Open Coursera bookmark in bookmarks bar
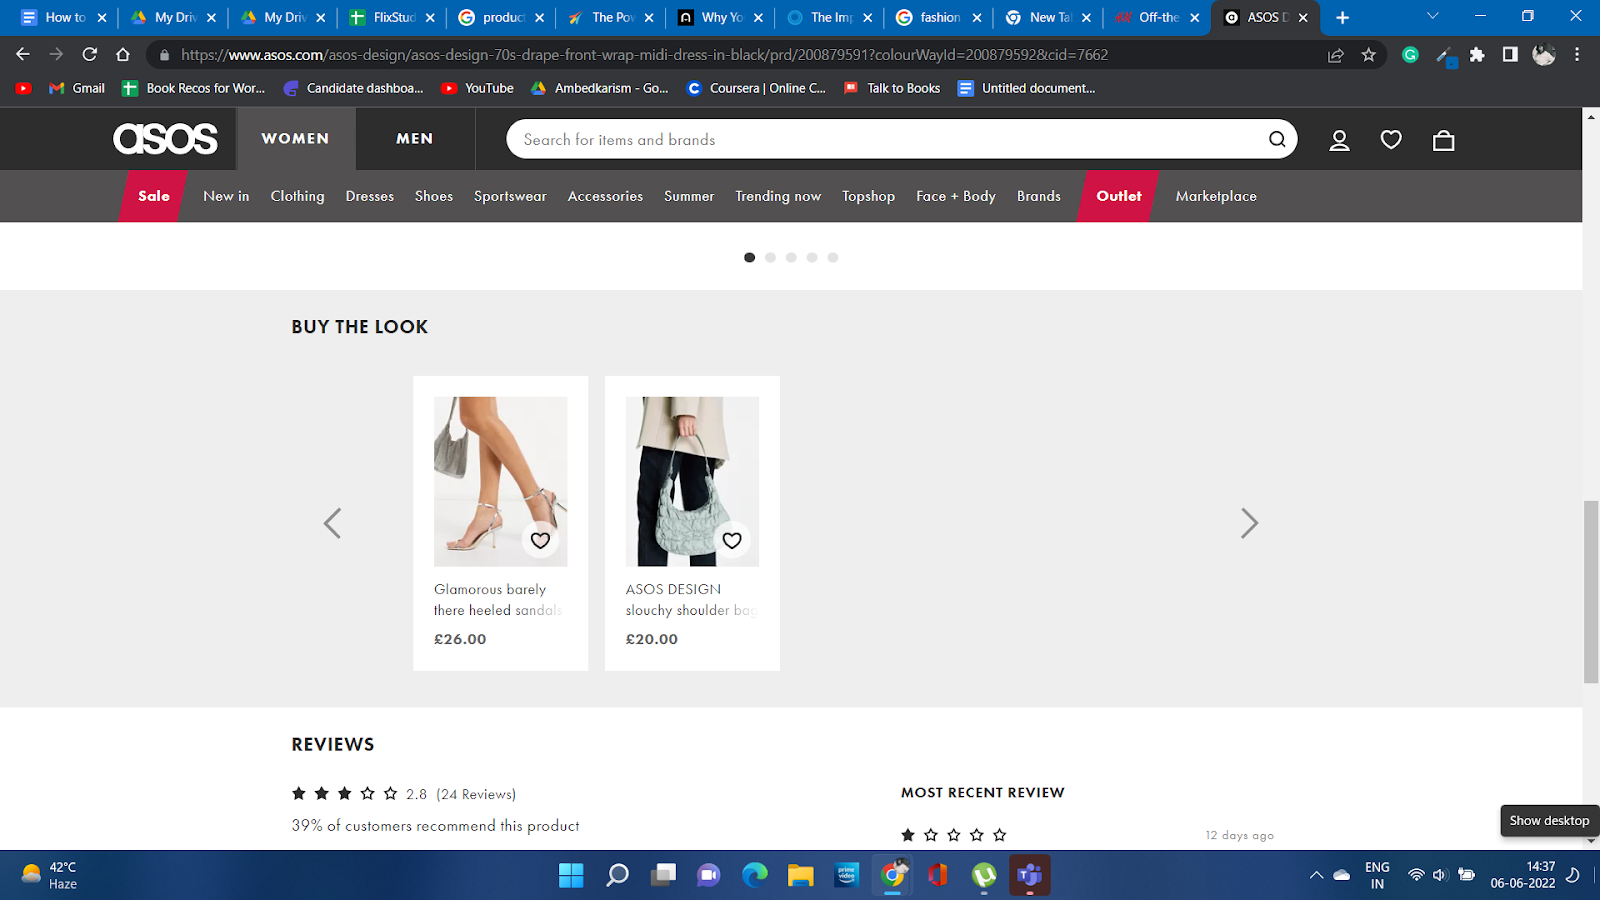1600x900 pixels. coord(756,88)
